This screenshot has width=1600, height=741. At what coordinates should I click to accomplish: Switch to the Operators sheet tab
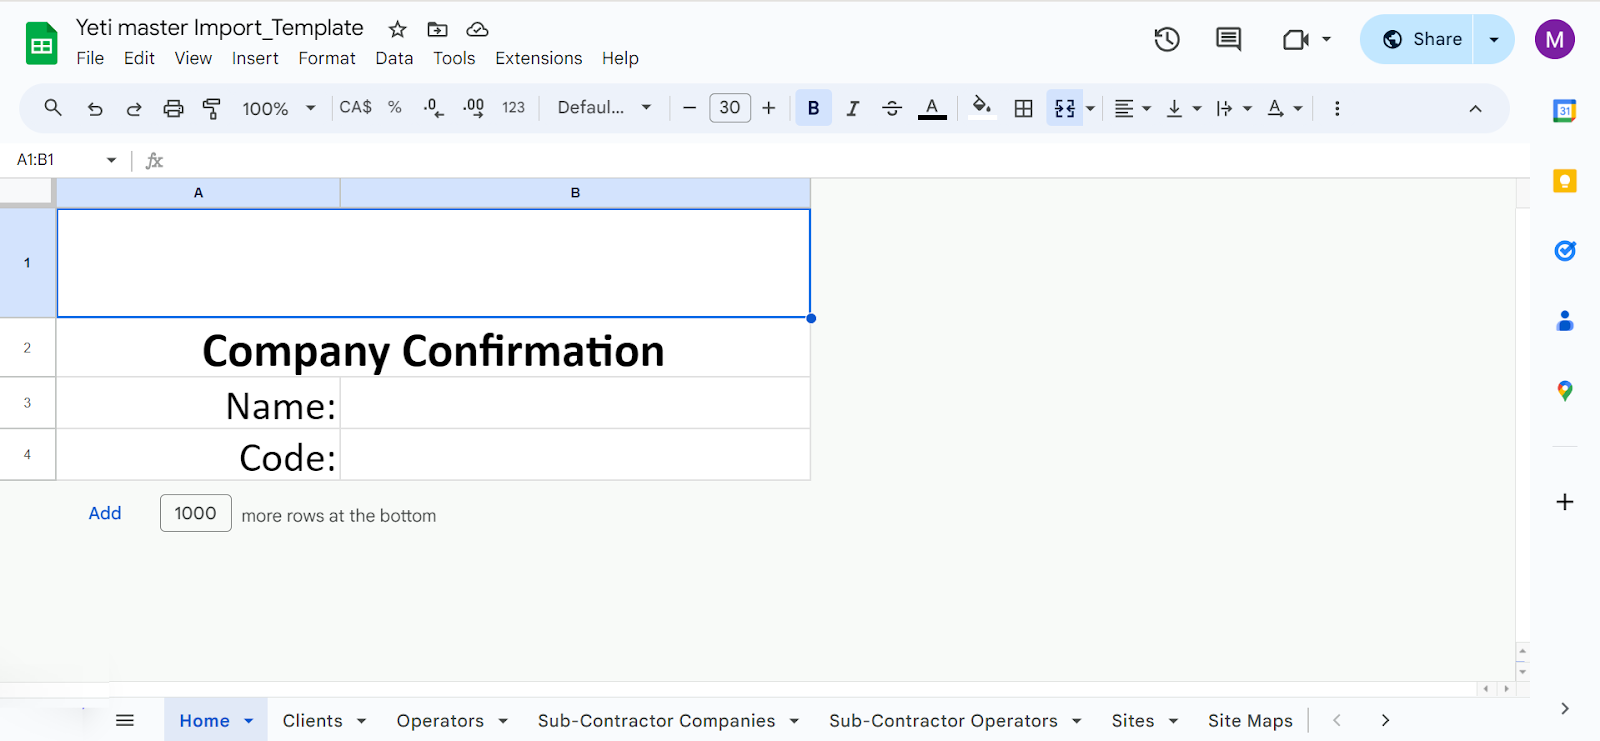pos(440,721)
